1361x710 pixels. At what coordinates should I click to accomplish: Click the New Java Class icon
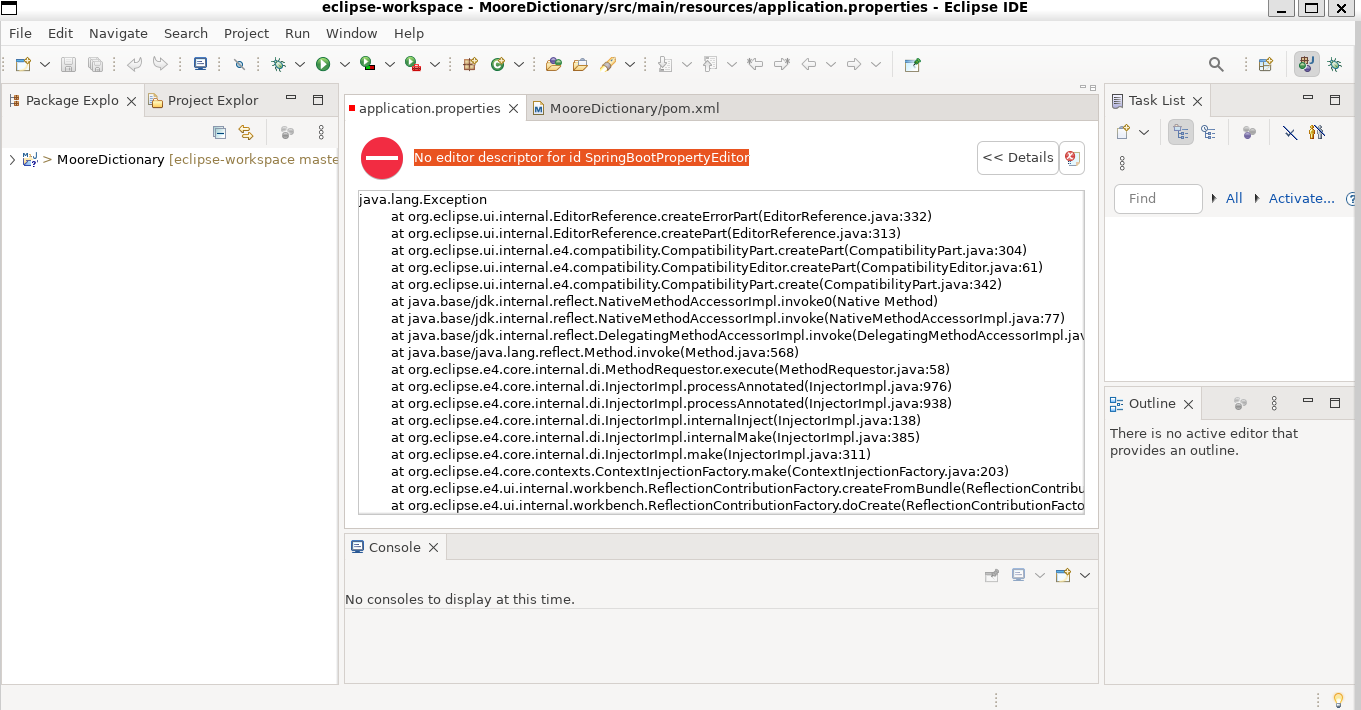pos(497,64)
